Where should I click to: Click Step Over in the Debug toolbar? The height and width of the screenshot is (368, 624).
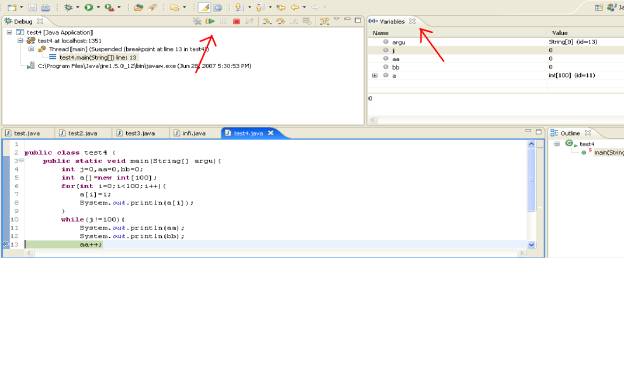point(281,21)
